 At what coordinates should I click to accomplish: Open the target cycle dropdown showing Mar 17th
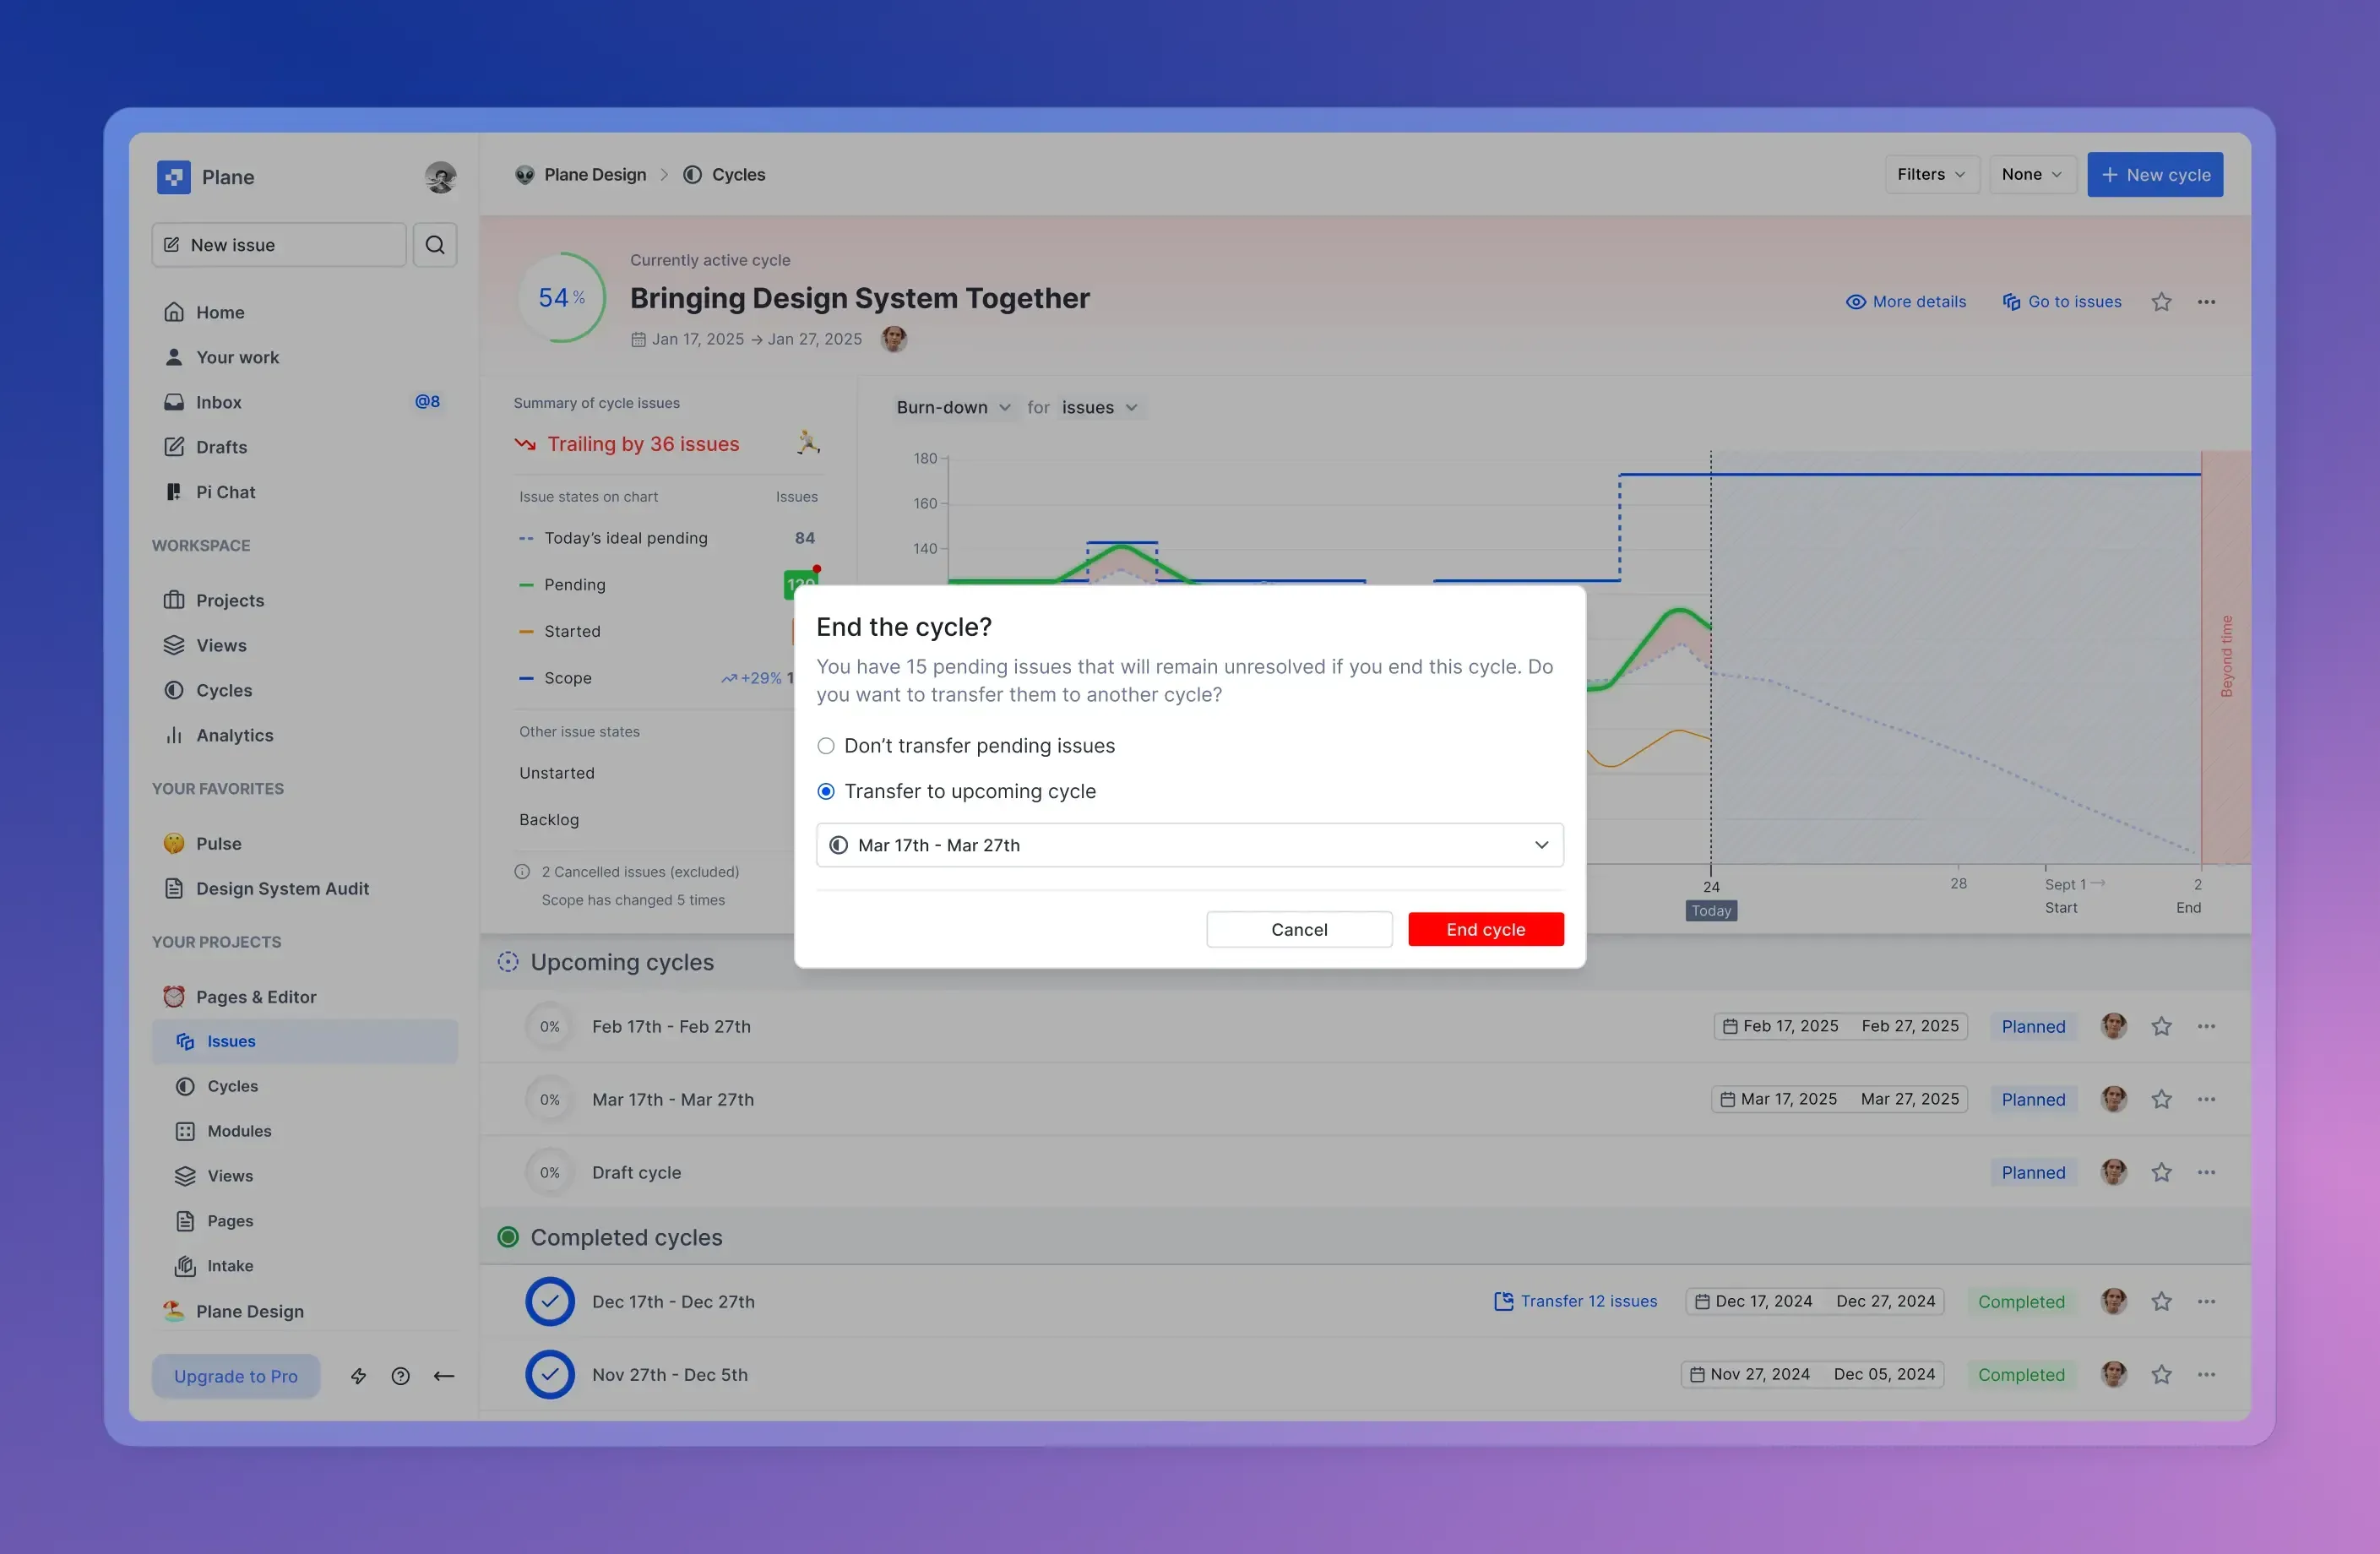click(x=1188, y=845)
